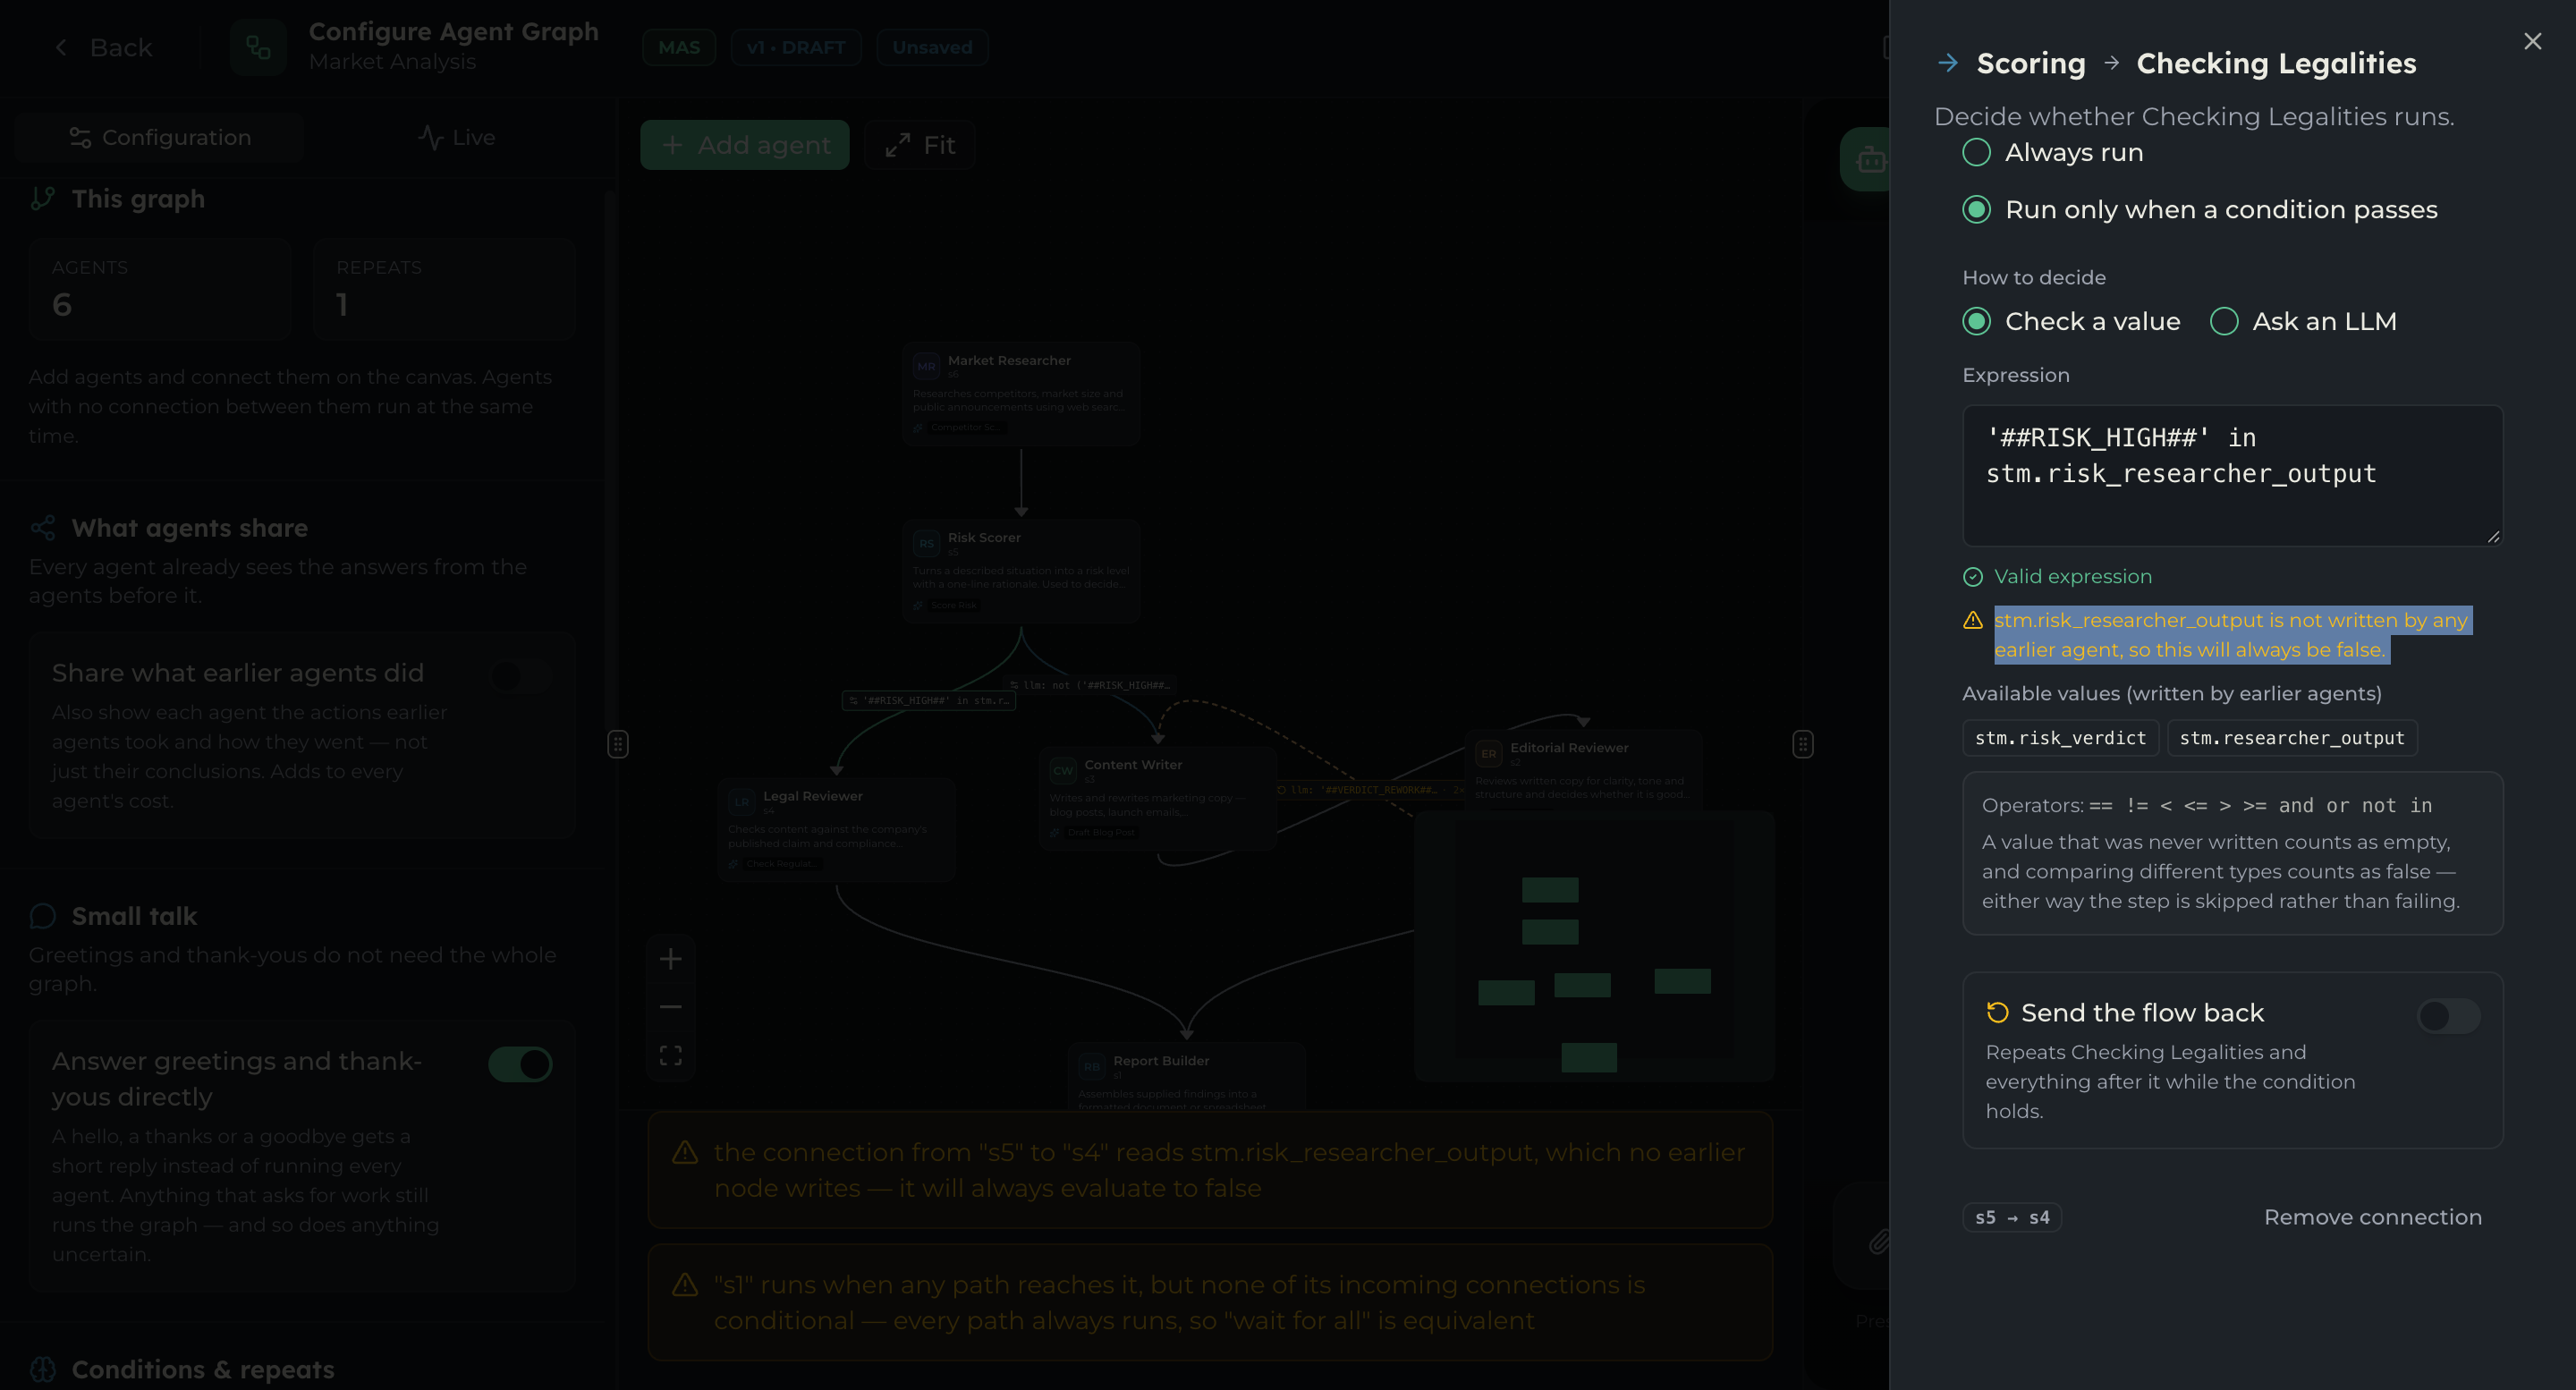Close the Checking Legalities side panel
The image size is (2576, 1390).
pyautogui.click(x=2532, y=41)
